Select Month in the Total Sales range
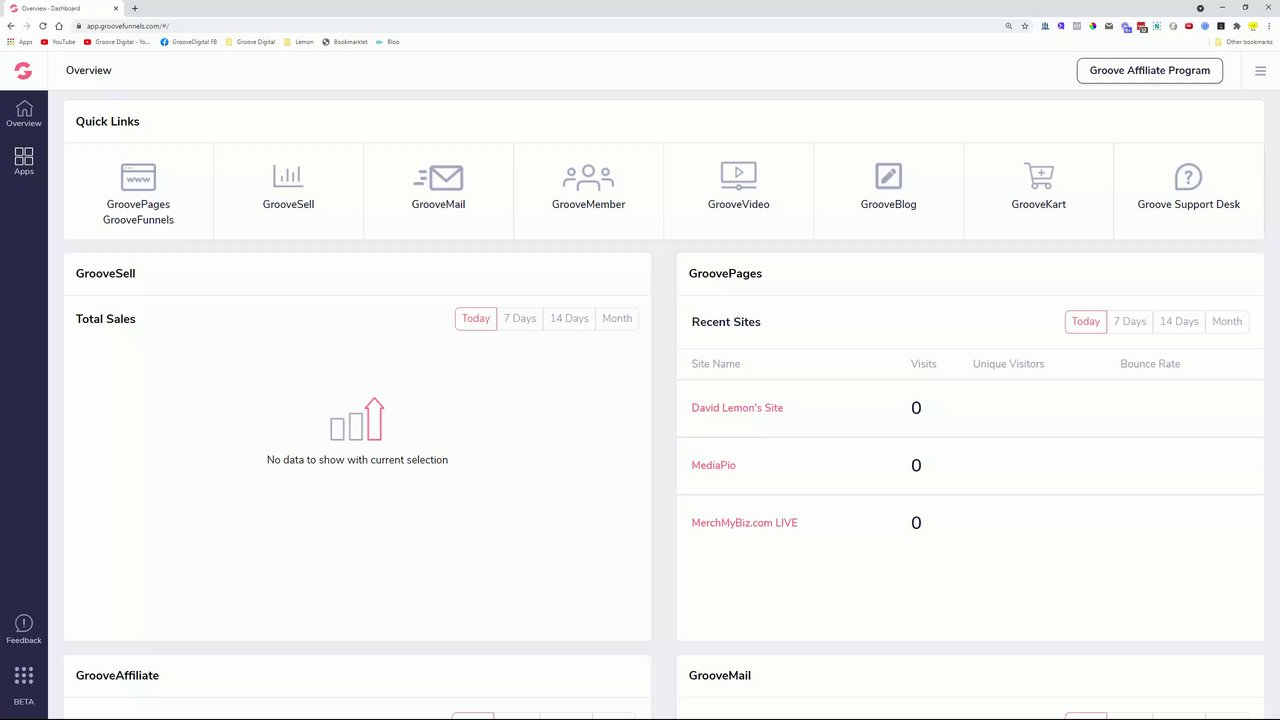The width and height of the screenshot is (1280, 720). click(x=617, y=319)
